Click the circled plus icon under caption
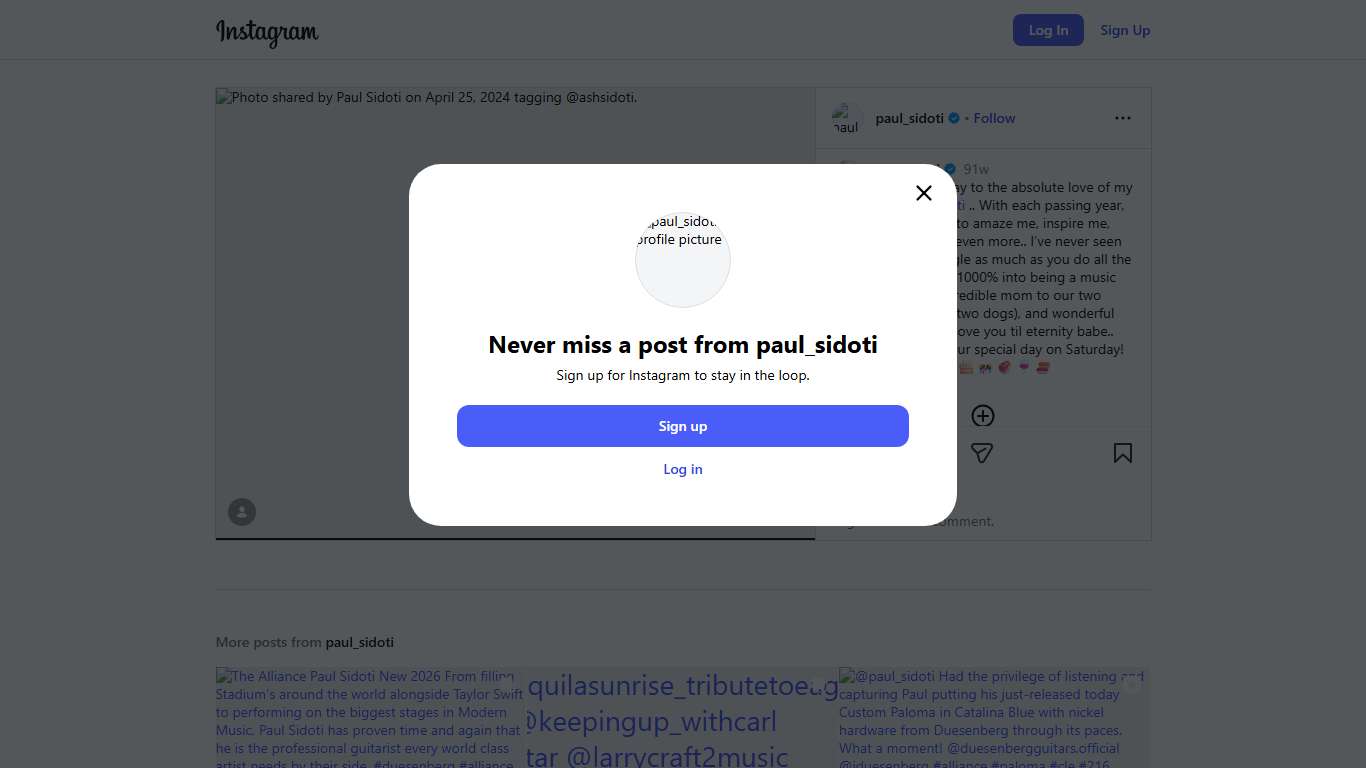This screenshot has height=768, width=1366. [983, 416]
